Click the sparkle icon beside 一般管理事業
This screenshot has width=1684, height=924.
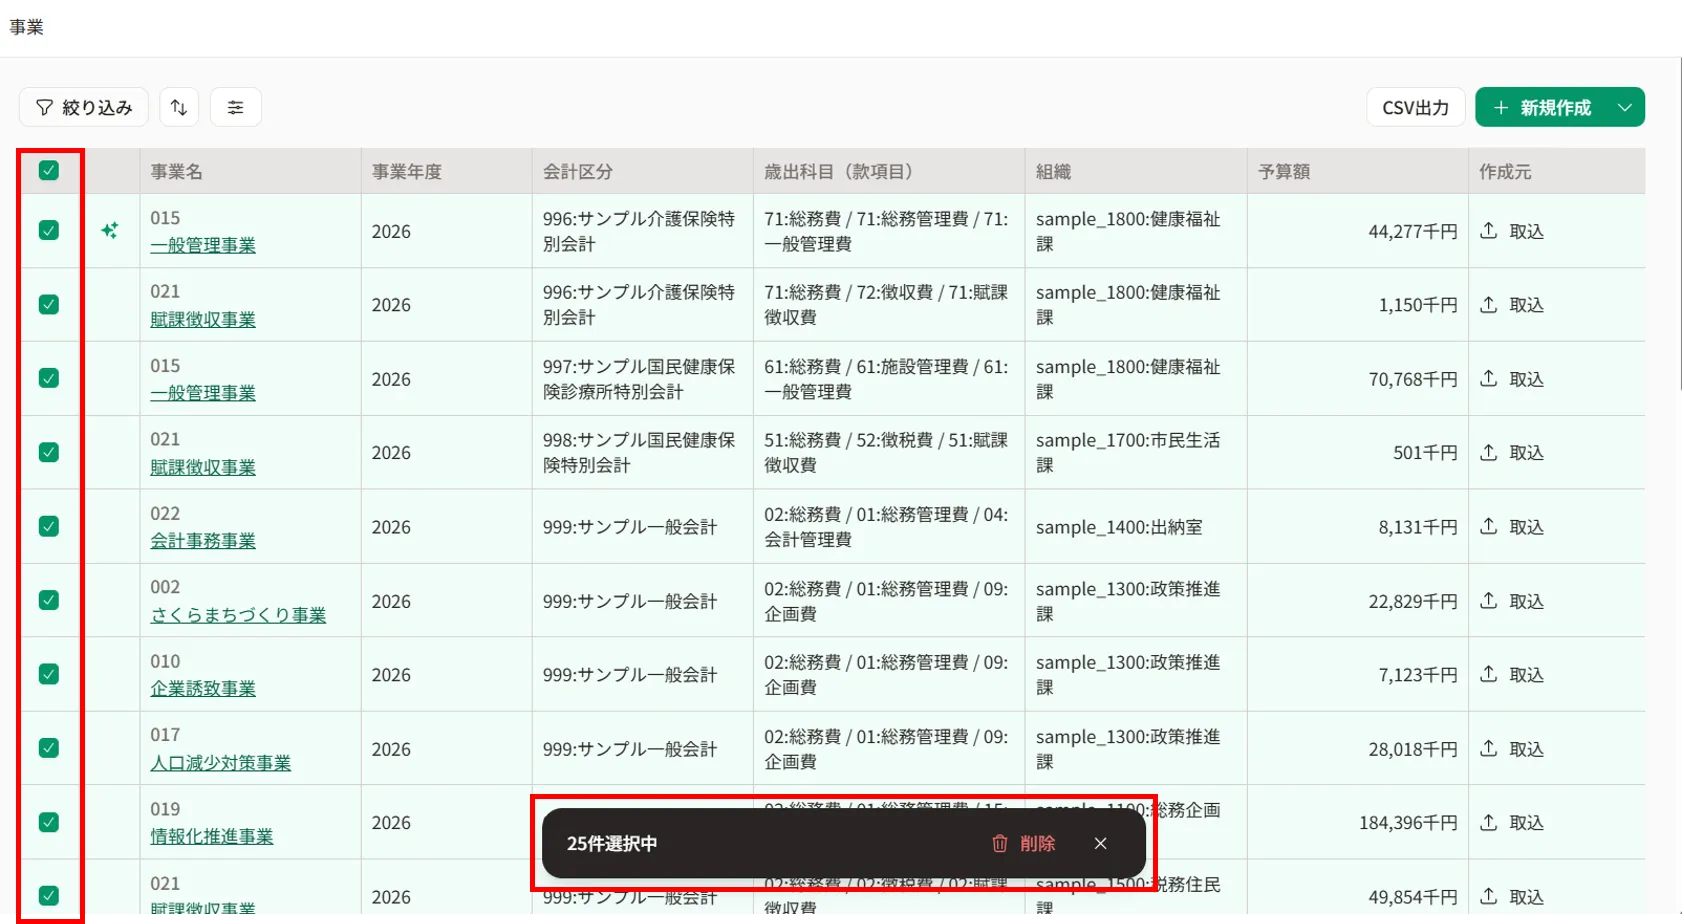[110, 231]
